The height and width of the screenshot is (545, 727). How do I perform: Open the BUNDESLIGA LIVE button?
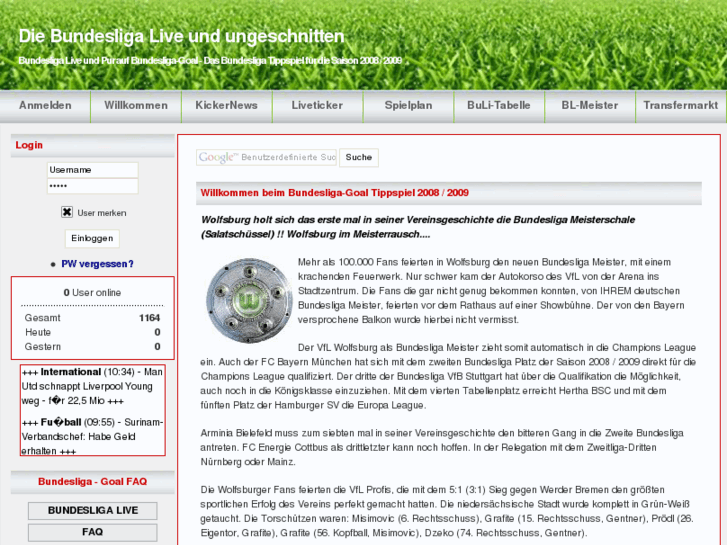93,511
